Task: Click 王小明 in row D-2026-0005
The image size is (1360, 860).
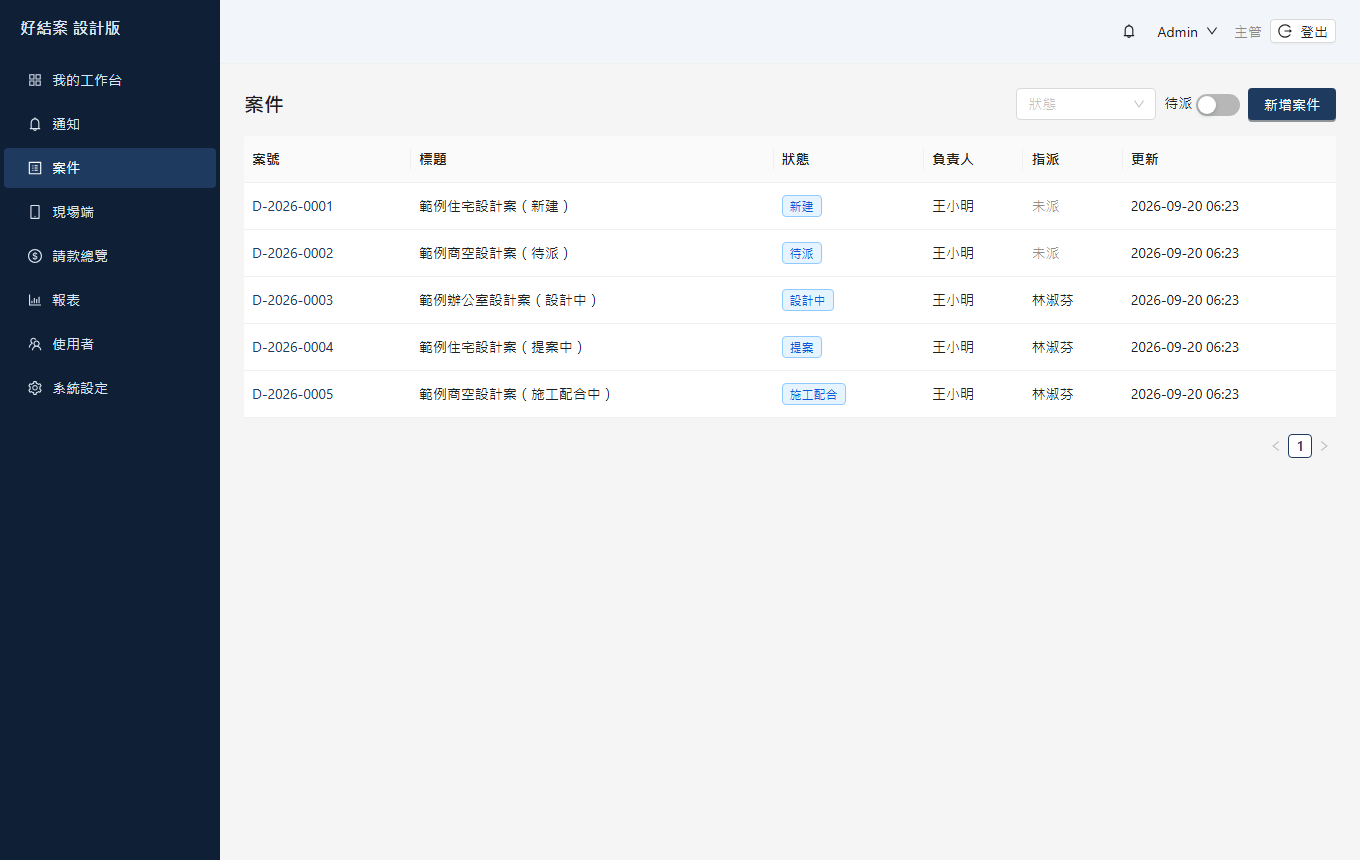Action: coord(953,394)
